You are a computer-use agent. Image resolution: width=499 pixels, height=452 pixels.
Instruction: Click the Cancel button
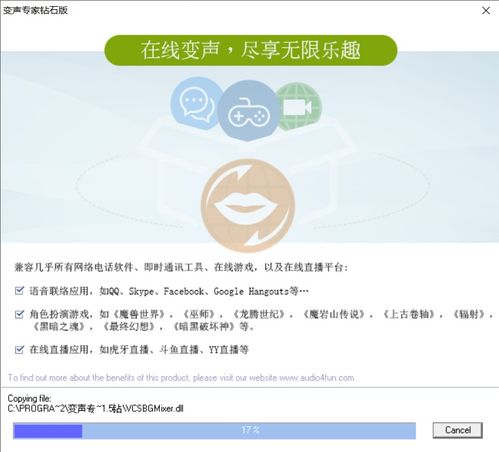coord(457,430)
